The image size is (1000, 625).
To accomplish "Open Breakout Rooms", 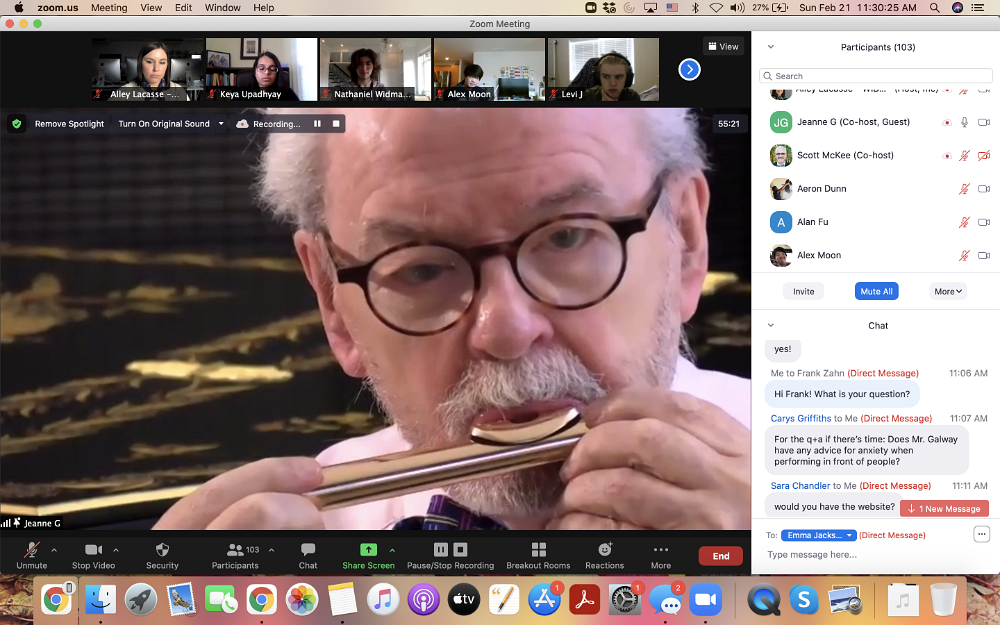I will pos(538,555).
